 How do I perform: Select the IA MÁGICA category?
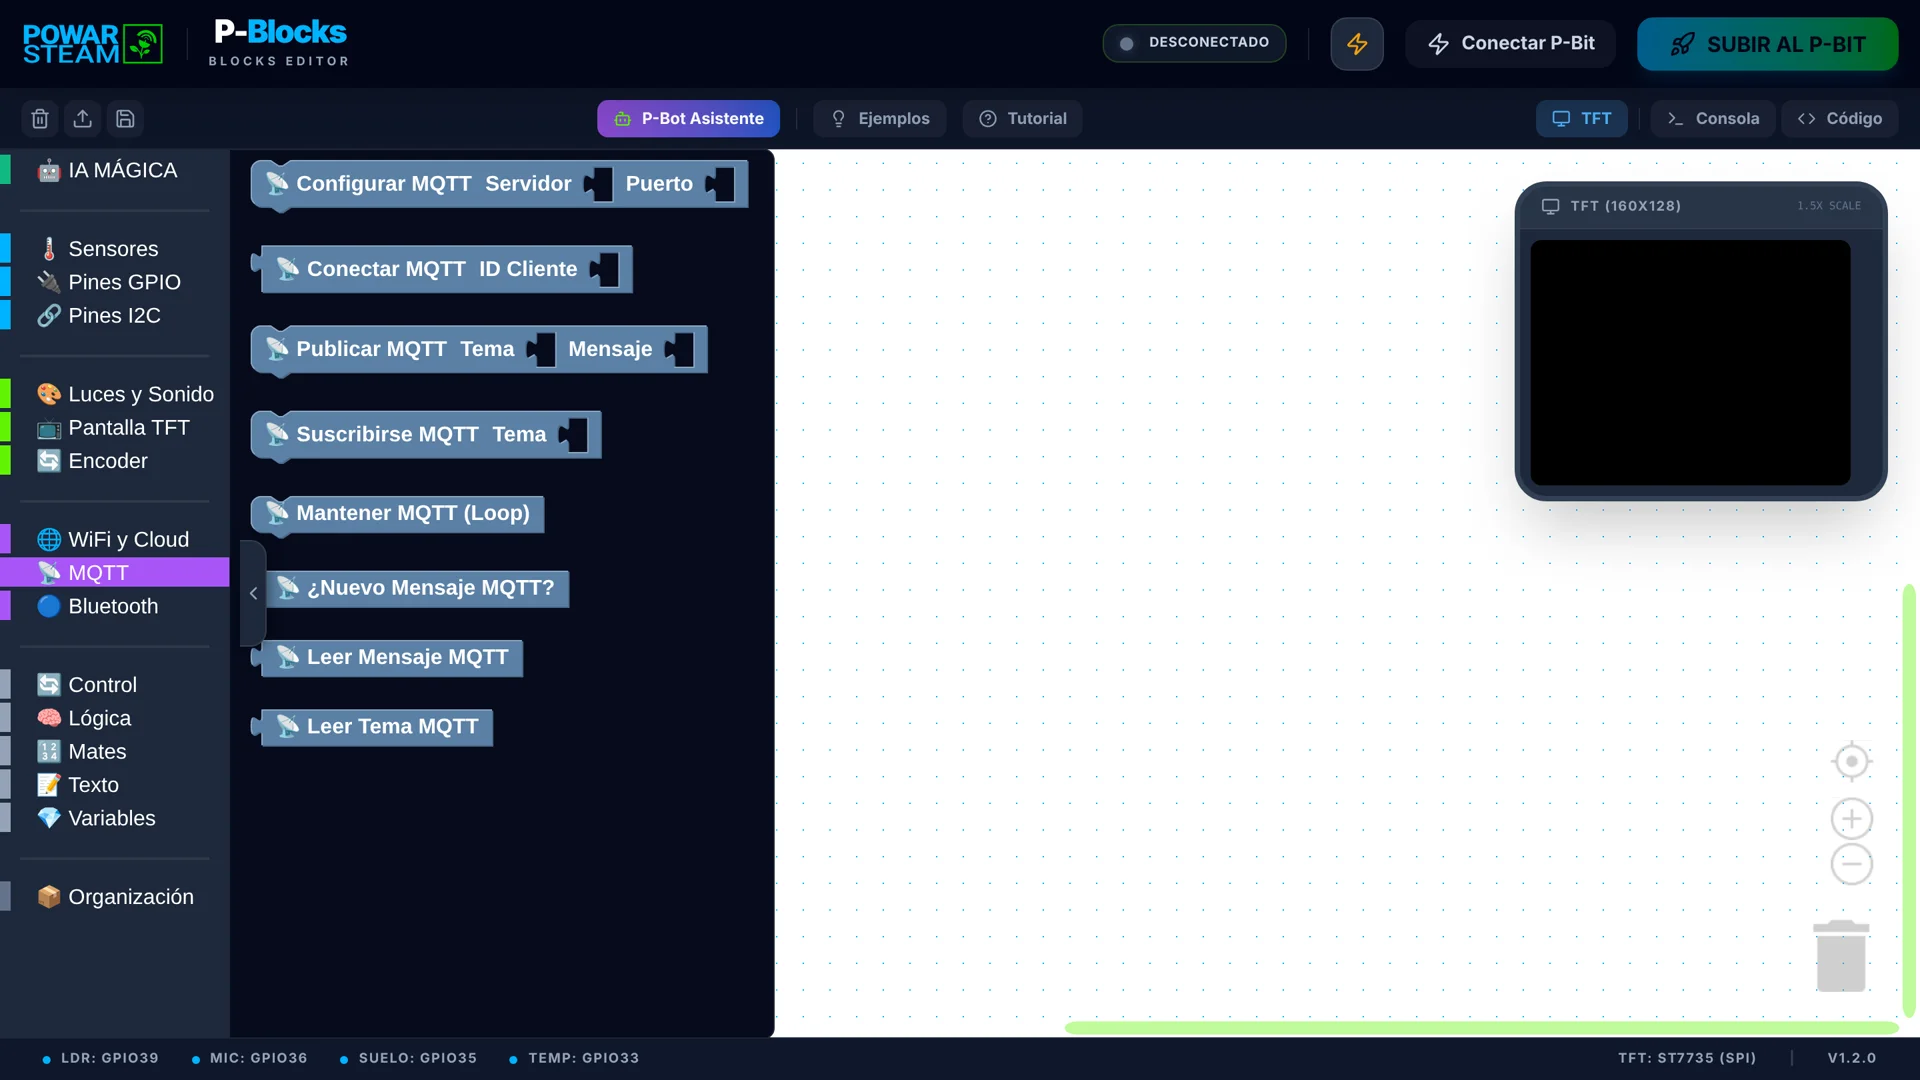coord(115,171)
